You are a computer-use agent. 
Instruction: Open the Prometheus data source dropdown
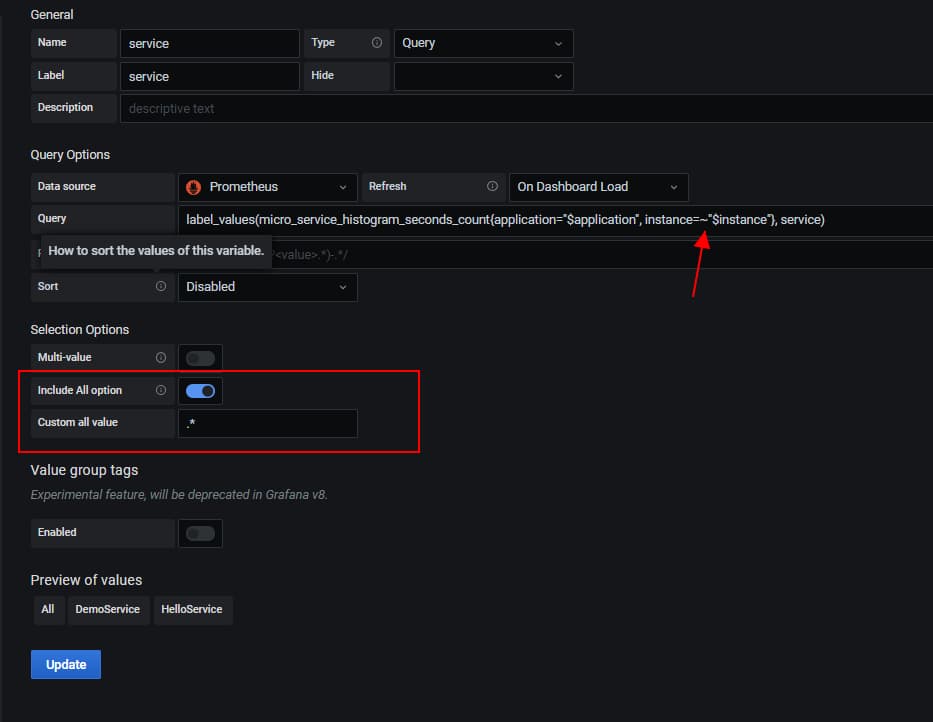[x=267, y=187]
